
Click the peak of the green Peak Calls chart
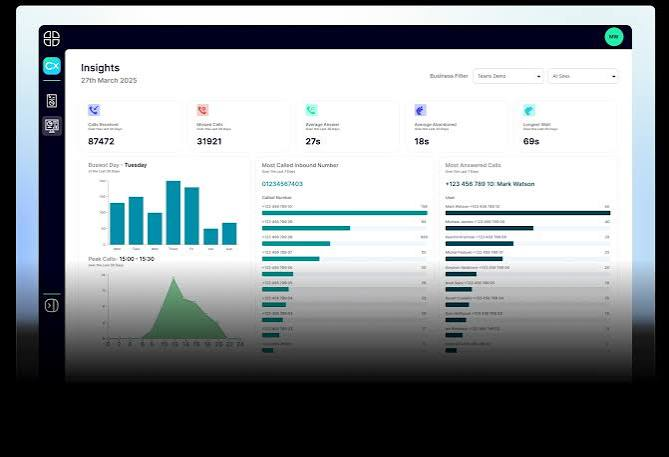pyautogui.click(x=173, y=278)
